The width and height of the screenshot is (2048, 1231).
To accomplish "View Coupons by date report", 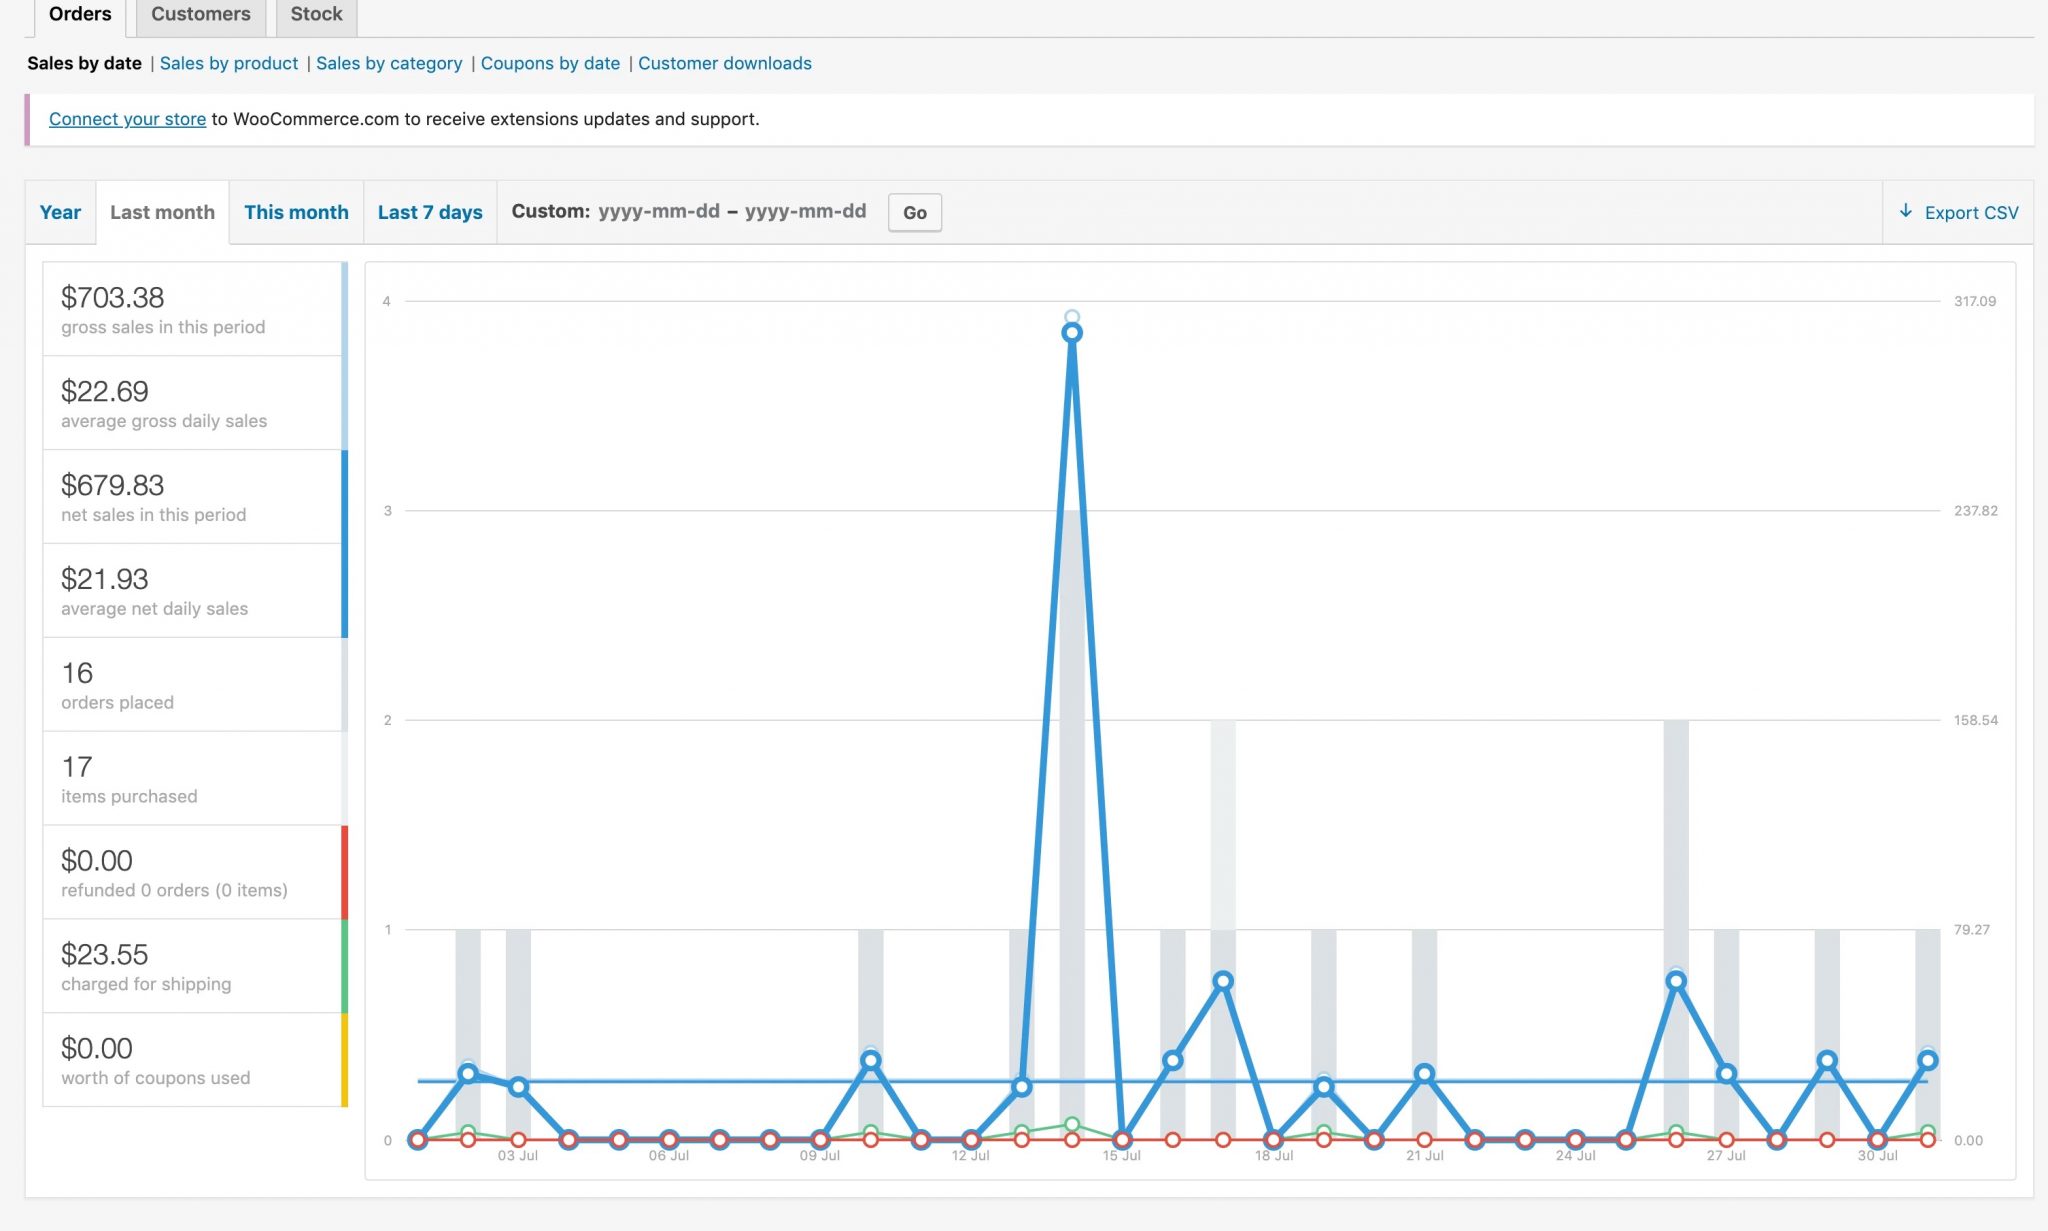I will (x=550, y=63).
